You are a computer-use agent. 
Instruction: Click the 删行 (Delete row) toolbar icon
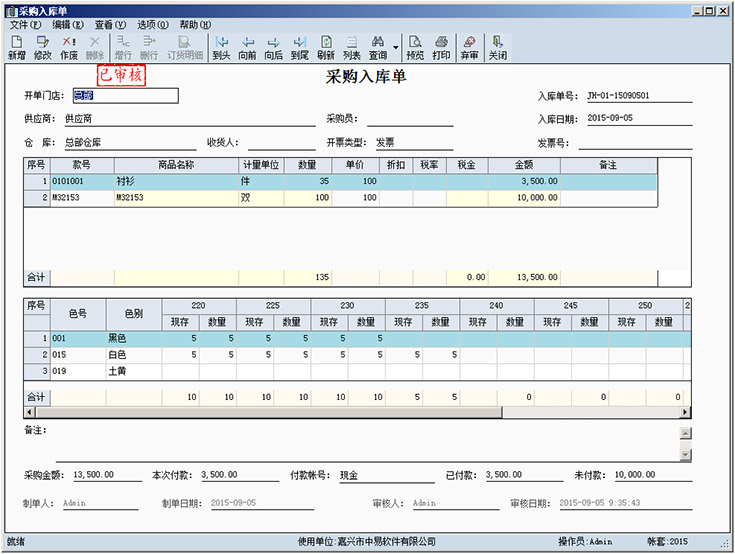coord(149,48)
